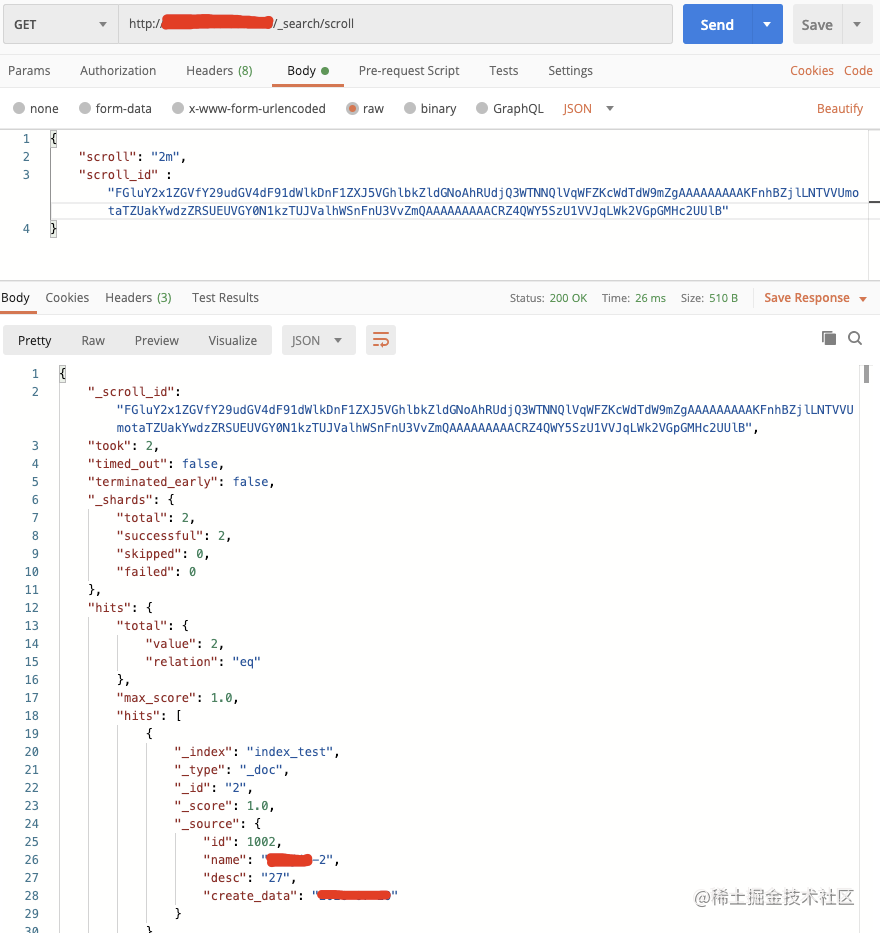Click the "scroll": "2m" line in request editor
Image resolution: width=880 pixels, height=933 pixels.
pos(132,156)
